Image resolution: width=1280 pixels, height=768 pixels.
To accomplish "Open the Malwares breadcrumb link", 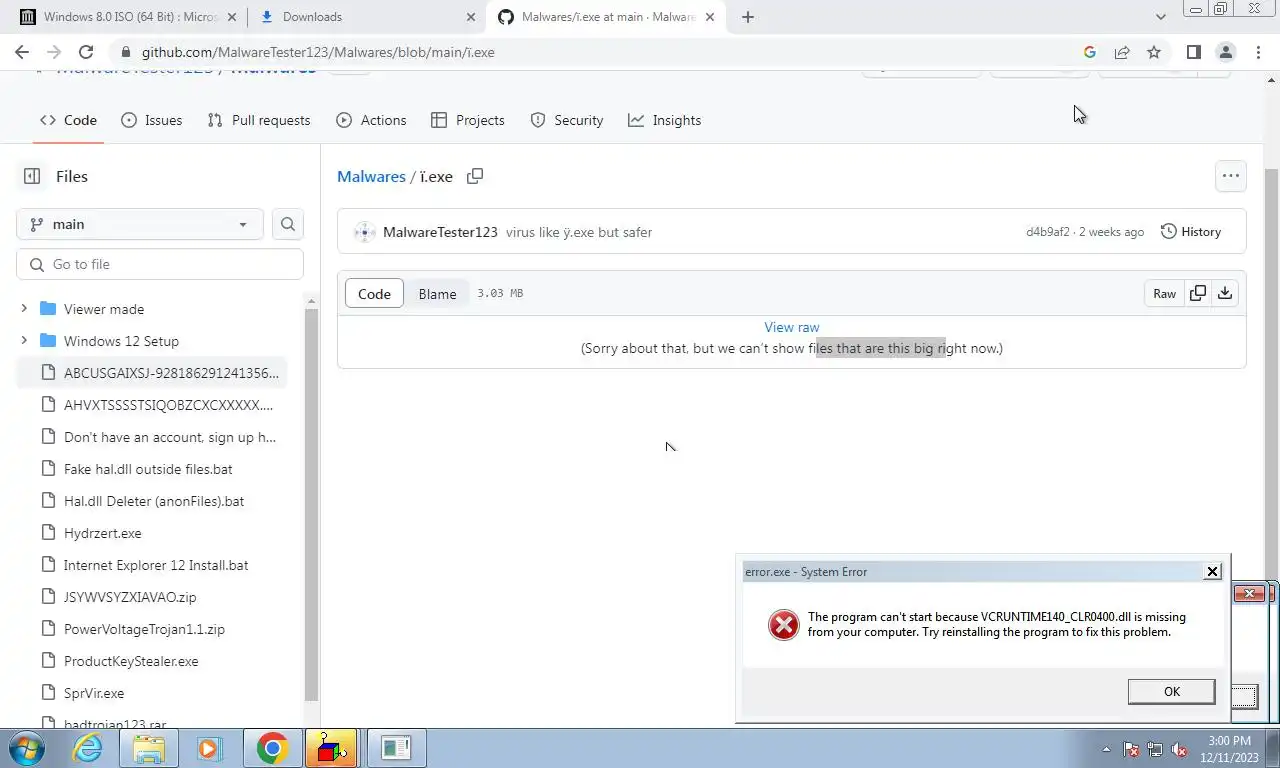I will click(x=371, y=176).
